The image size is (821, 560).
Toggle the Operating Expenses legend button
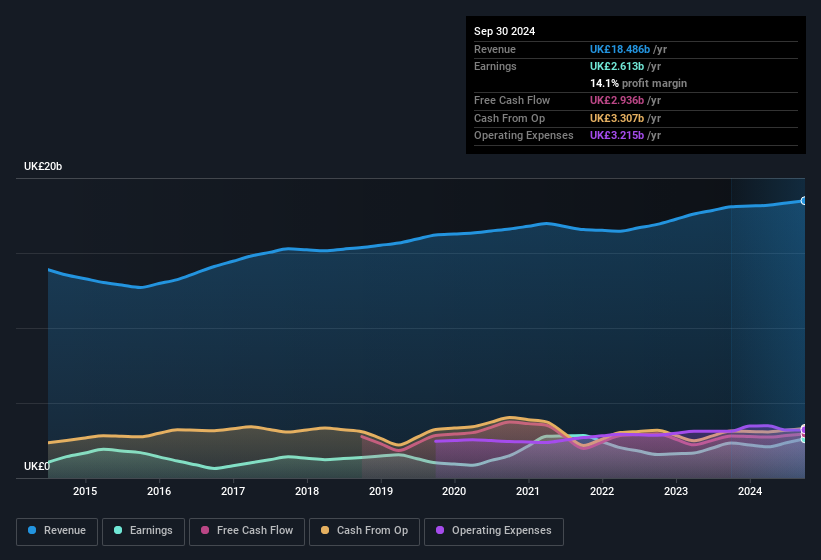[494, 531]
